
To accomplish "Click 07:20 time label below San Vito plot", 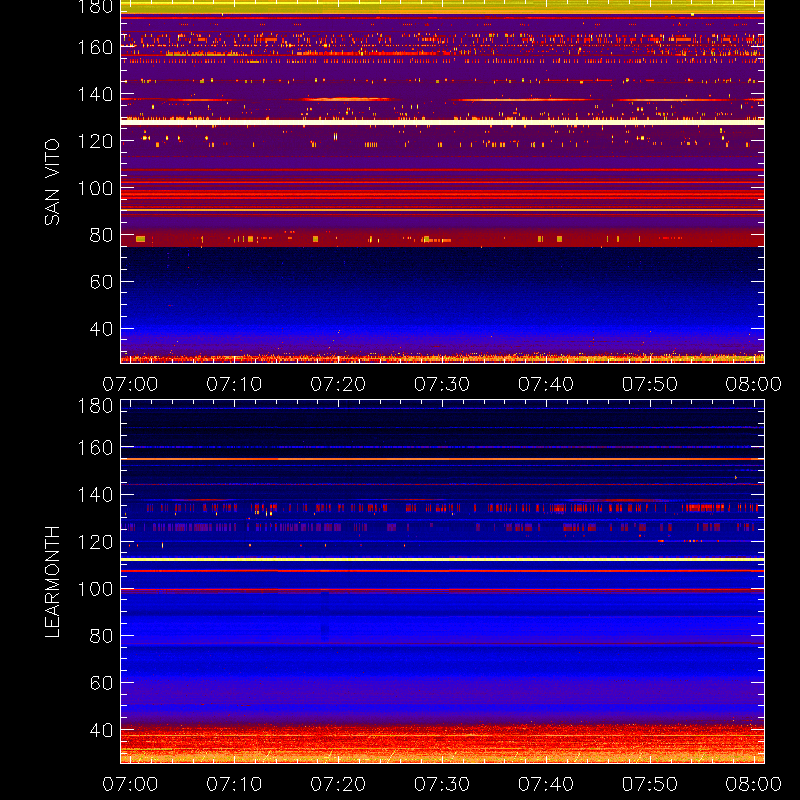I will click(338, 384).
